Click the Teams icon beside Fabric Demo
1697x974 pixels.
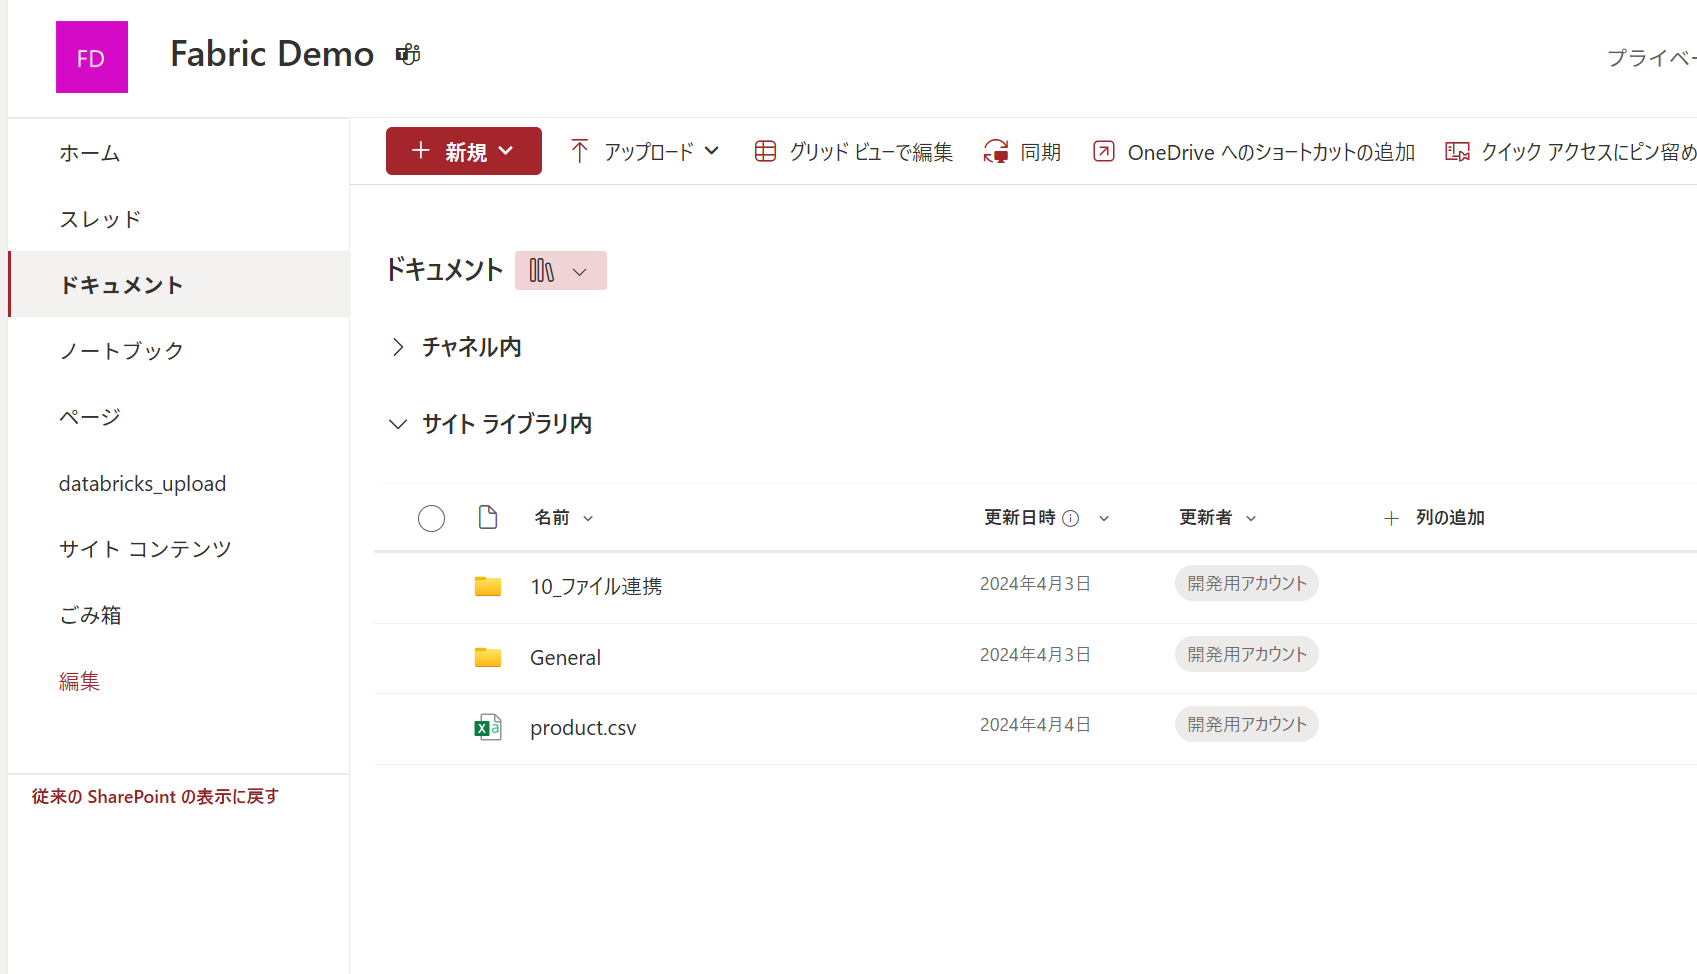click(x=408, y=54)
